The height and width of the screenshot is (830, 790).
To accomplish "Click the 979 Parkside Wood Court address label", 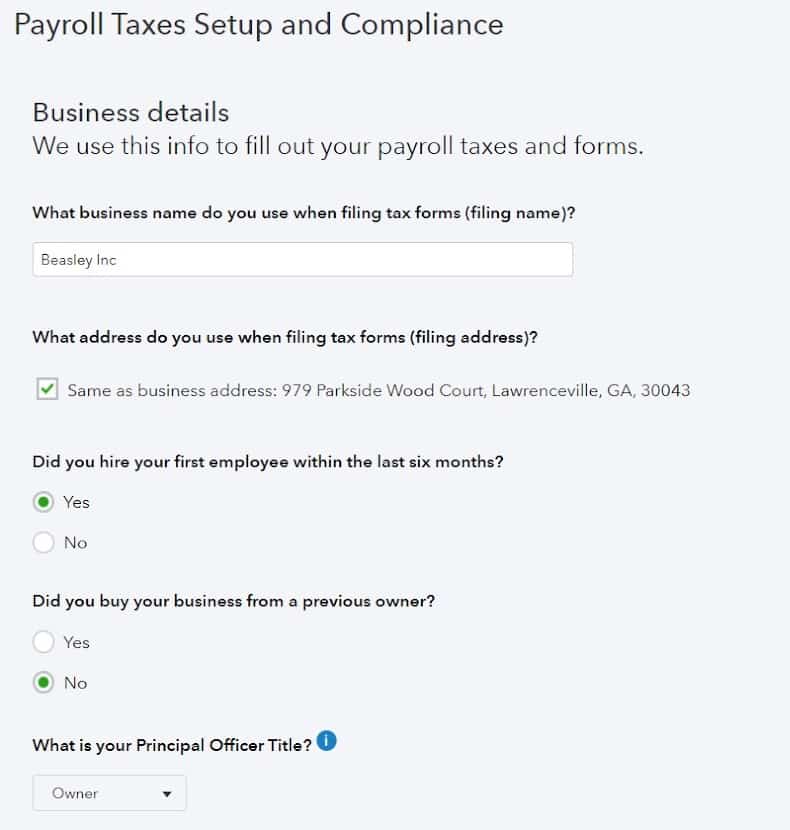I will pos(379,390).
